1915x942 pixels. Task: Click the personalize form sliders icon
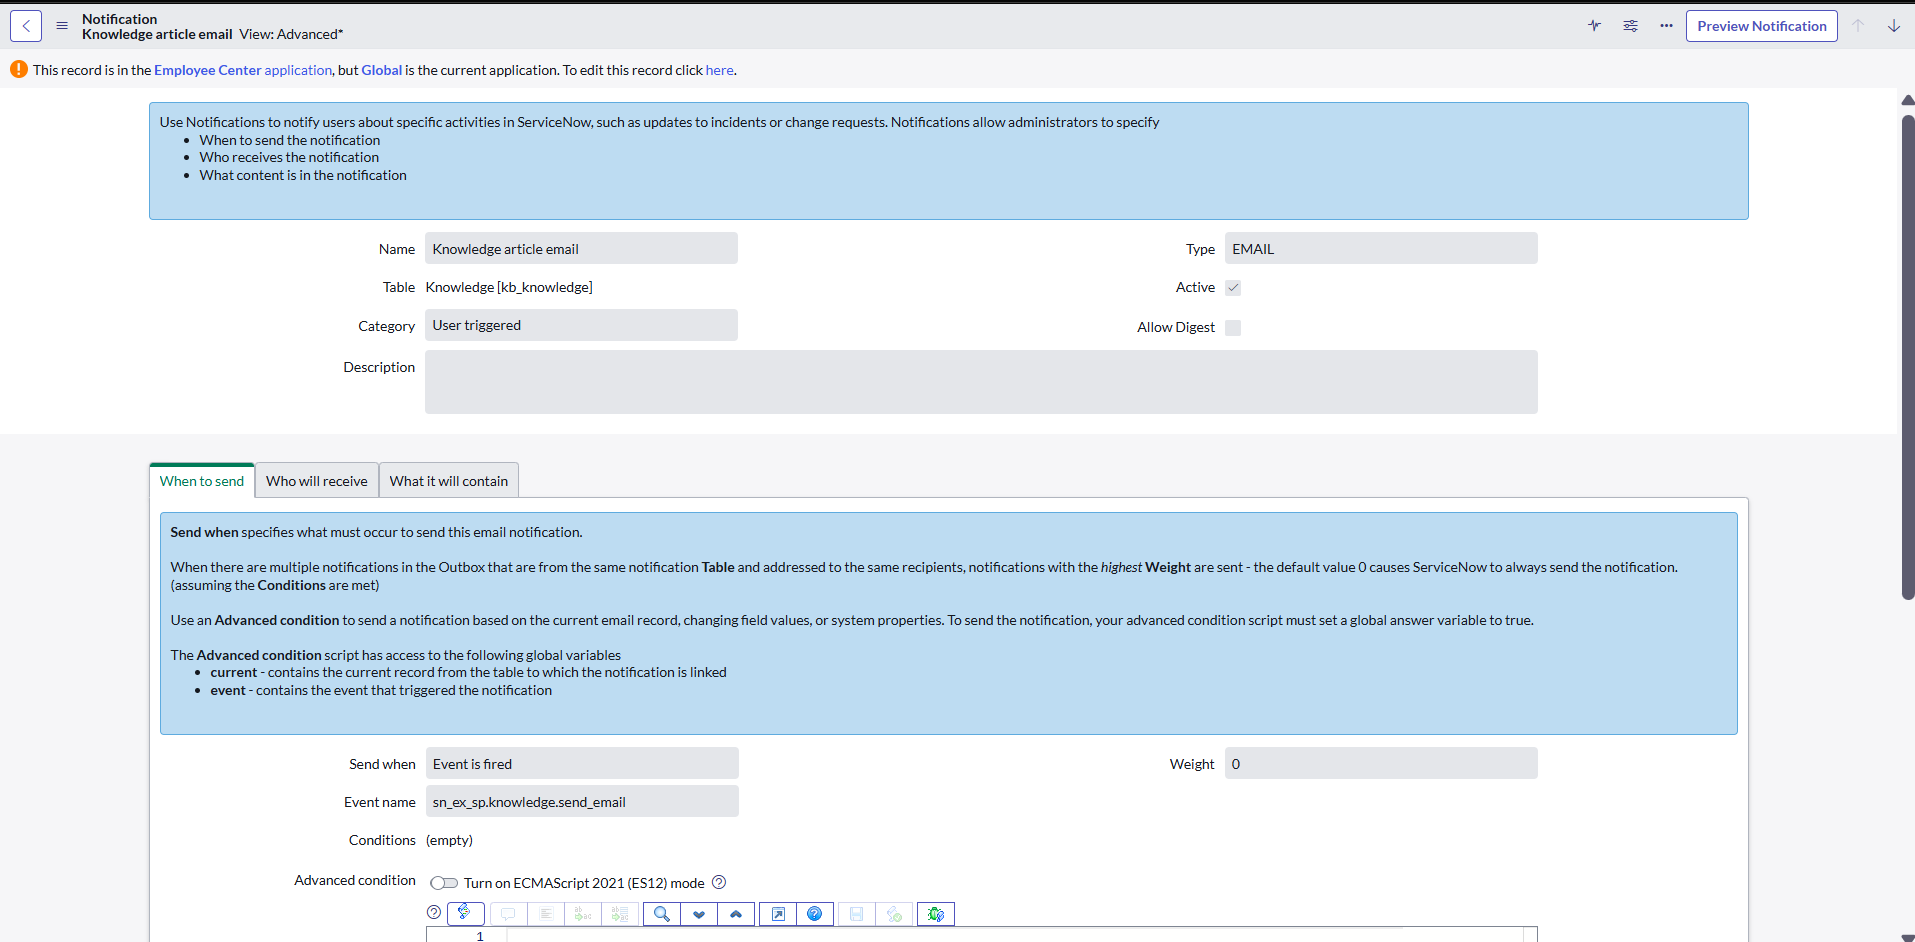1630,26
